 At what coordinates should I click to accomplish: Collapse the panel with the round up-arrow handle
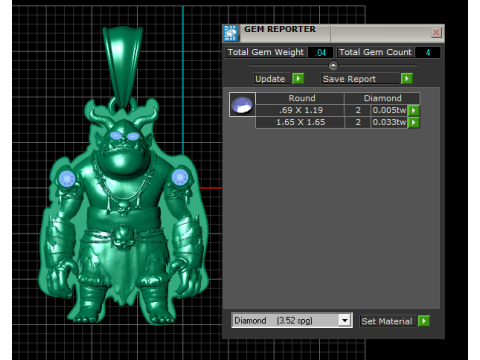tap(333, 65)
